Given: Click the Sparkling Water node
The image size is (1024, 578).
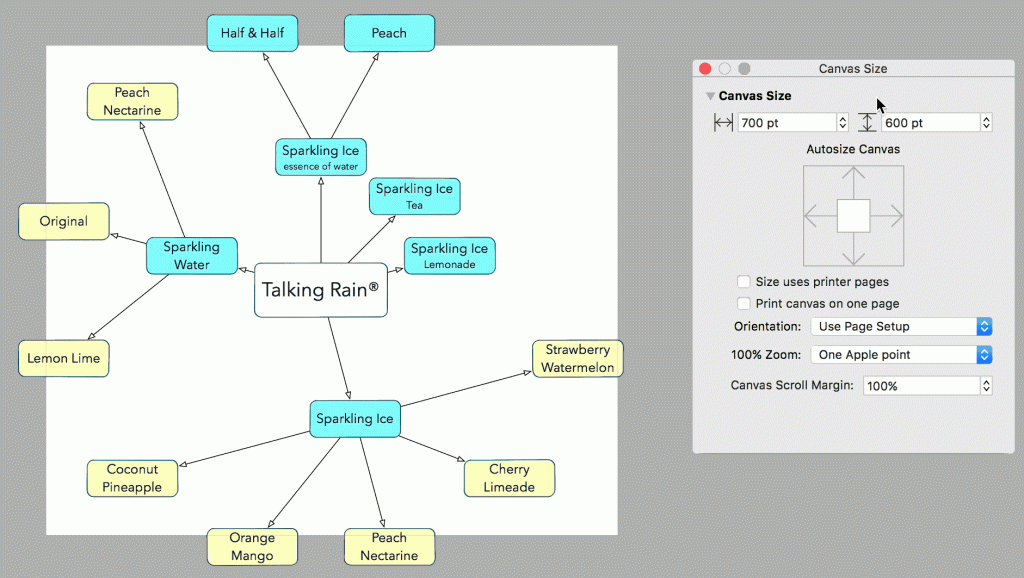Looking at the screenshot, I should [191, 256].
